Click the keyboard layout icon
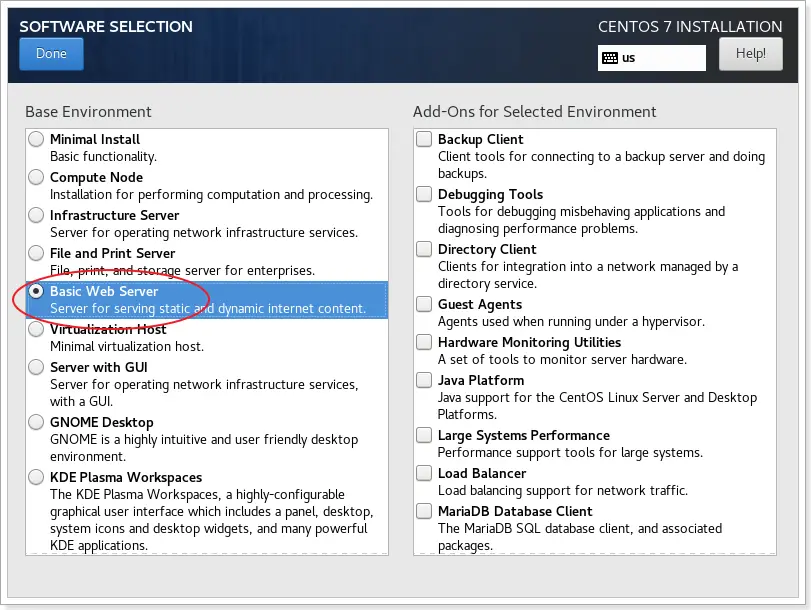Viewport: 811px width, 610px height. coord(609,58)
